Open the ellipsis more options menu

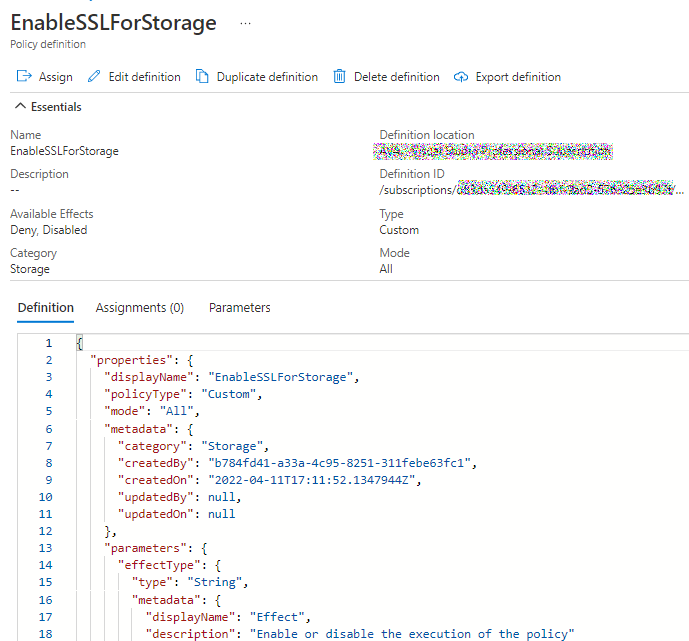point(246,22)
